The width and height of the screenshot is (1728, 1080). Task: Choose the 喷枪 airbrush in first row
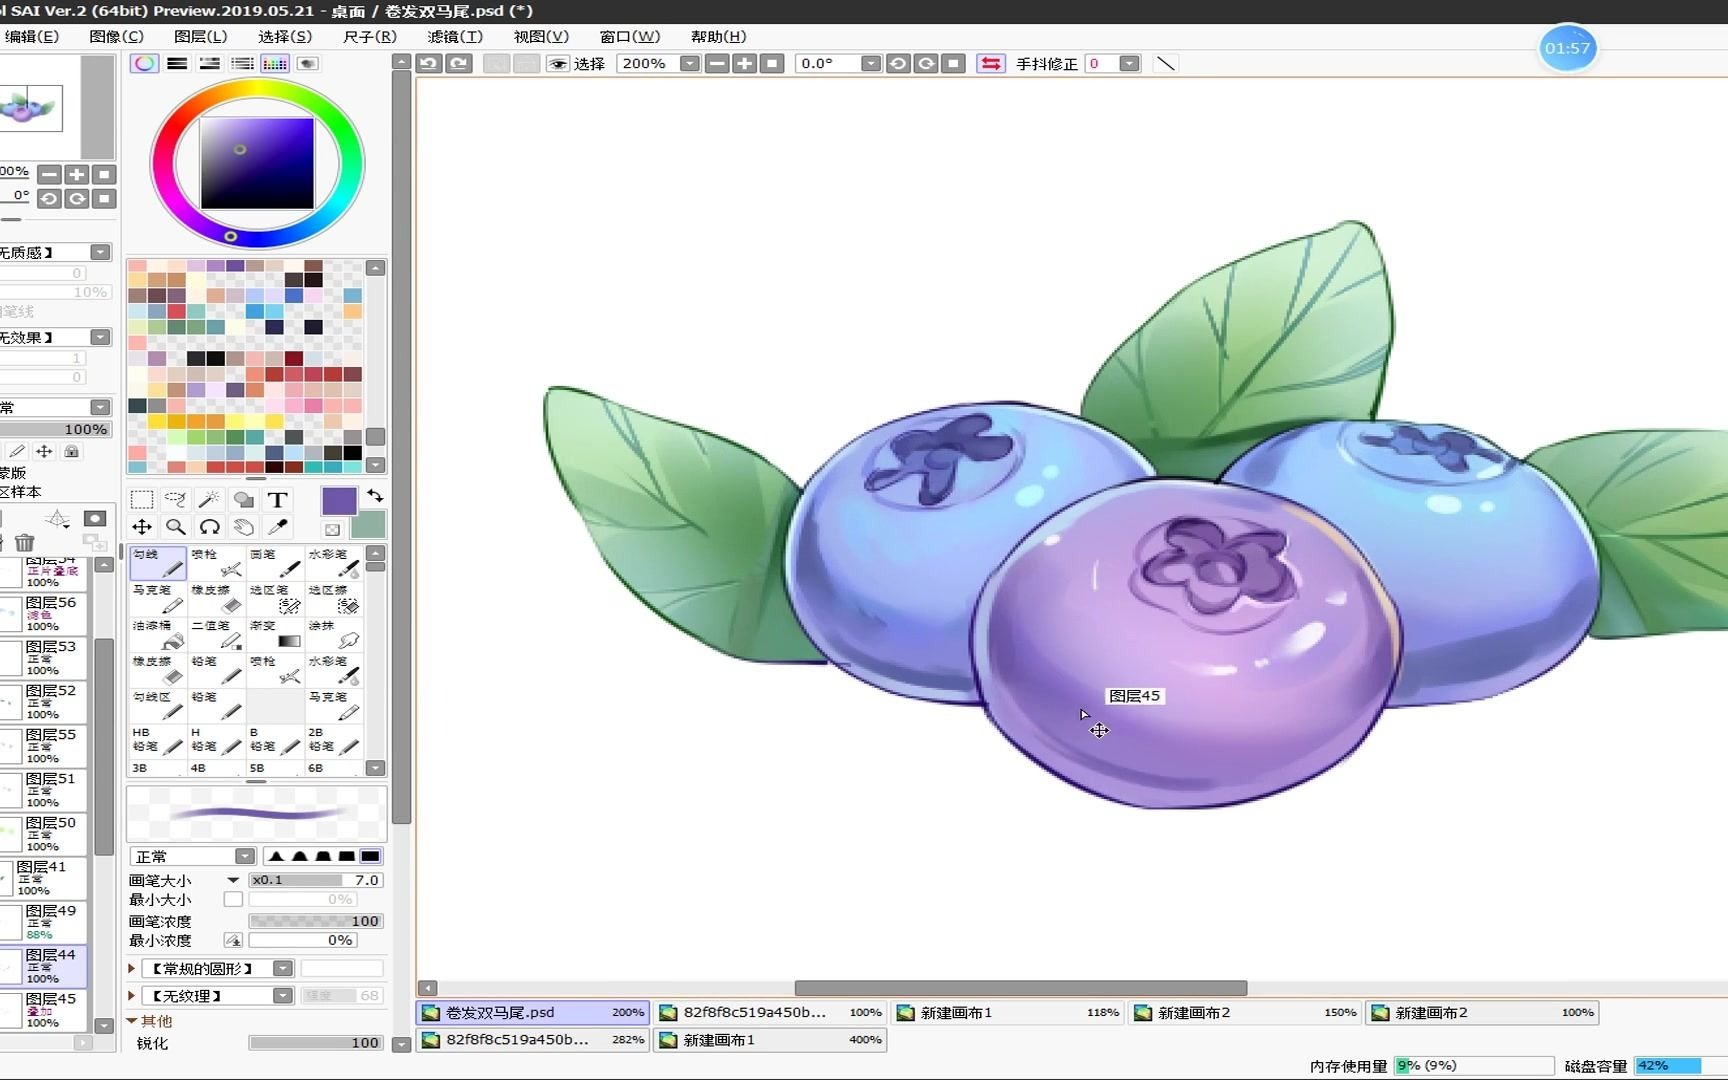[217, 563]
